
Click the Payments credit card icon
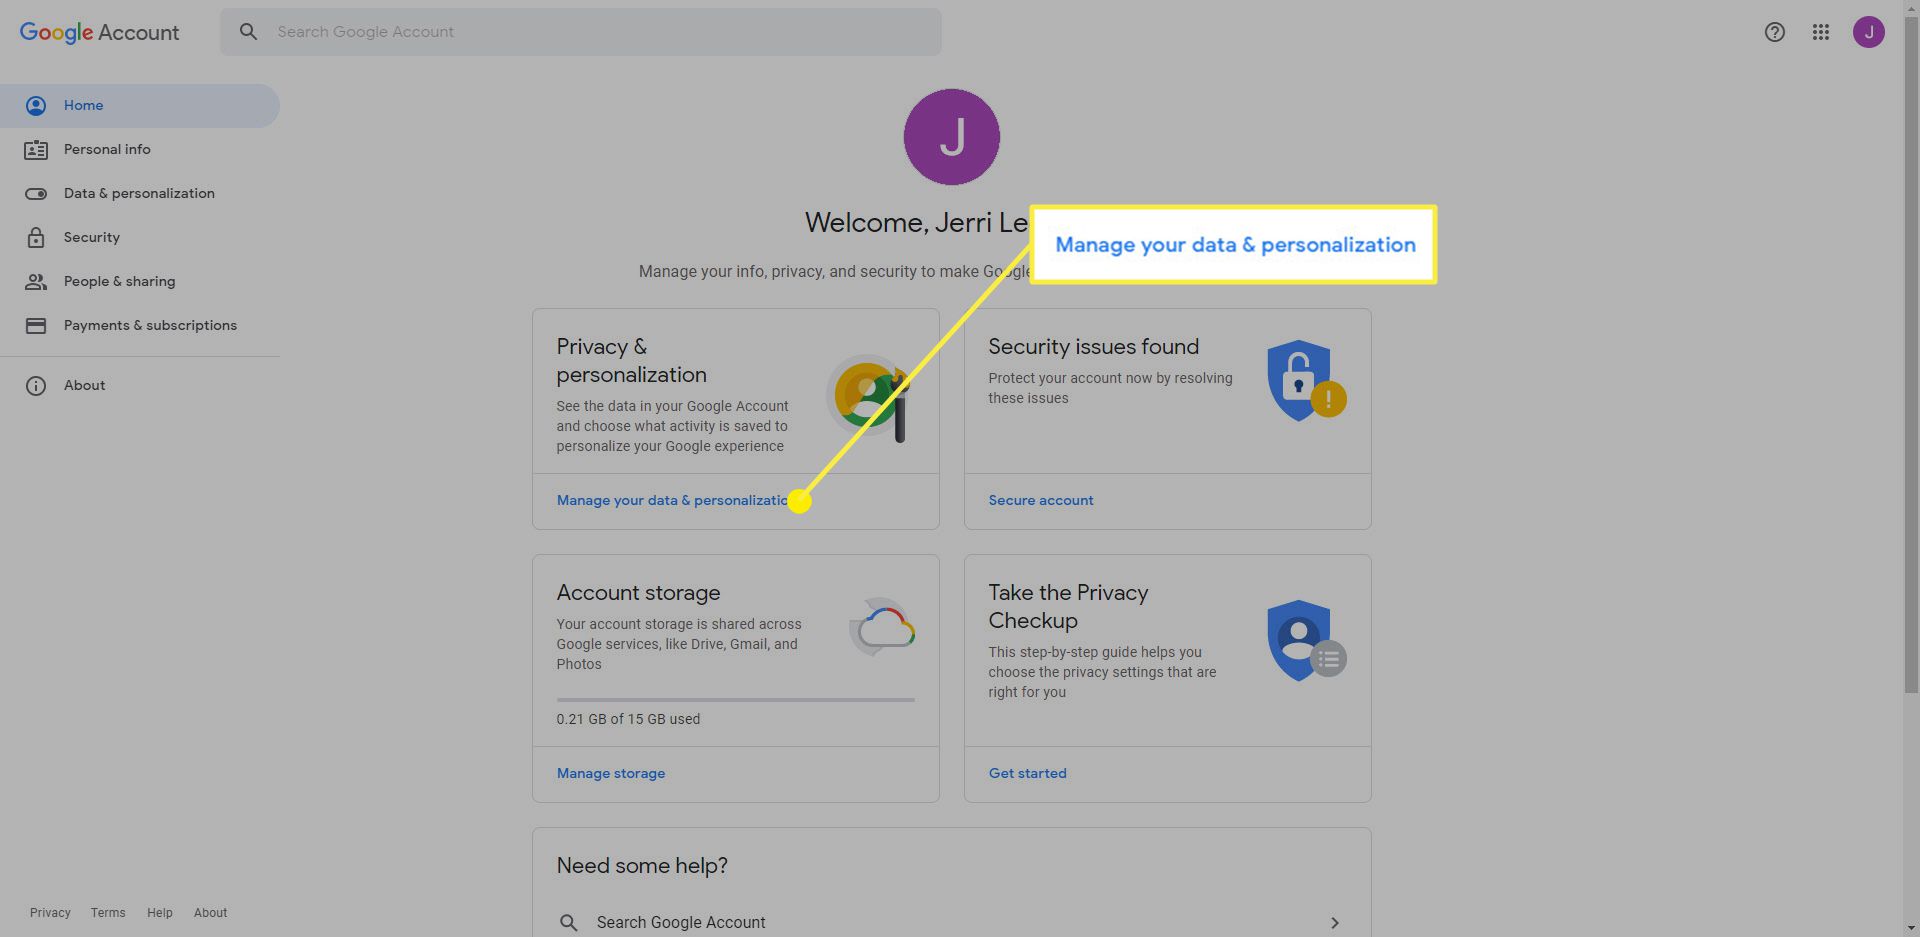pyautogui.click(x=36, y=326)
